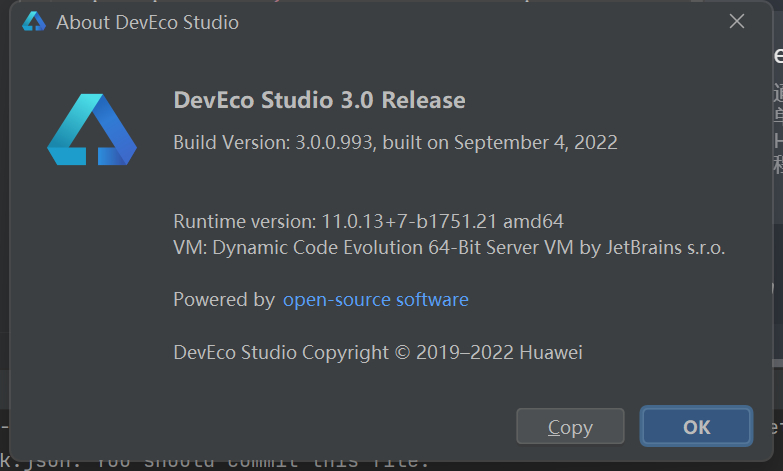Open the open-source software link
783x471 pixels.
coord(376,300)
